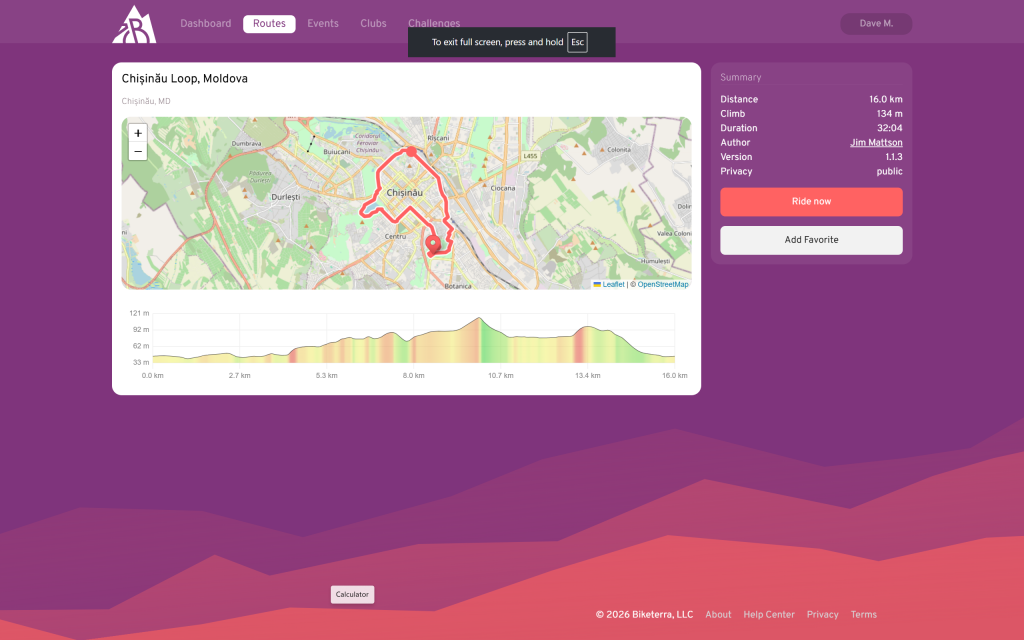This screenshot has height=640, width=1024.
Task: Open the Leaflet attribution link
Action: 613,285
